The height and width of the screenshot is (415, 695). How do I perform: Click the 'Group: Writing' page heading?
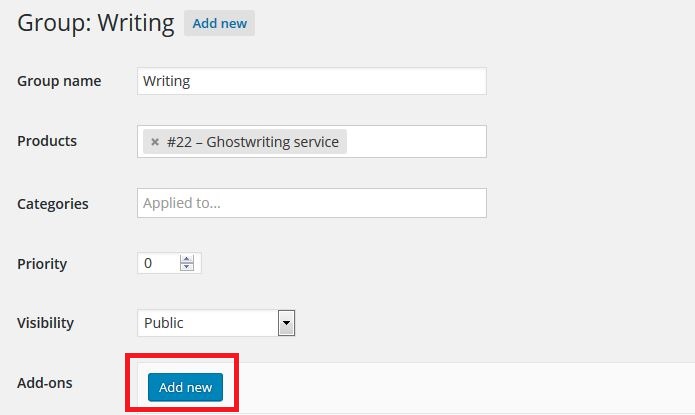pos(96,23)
